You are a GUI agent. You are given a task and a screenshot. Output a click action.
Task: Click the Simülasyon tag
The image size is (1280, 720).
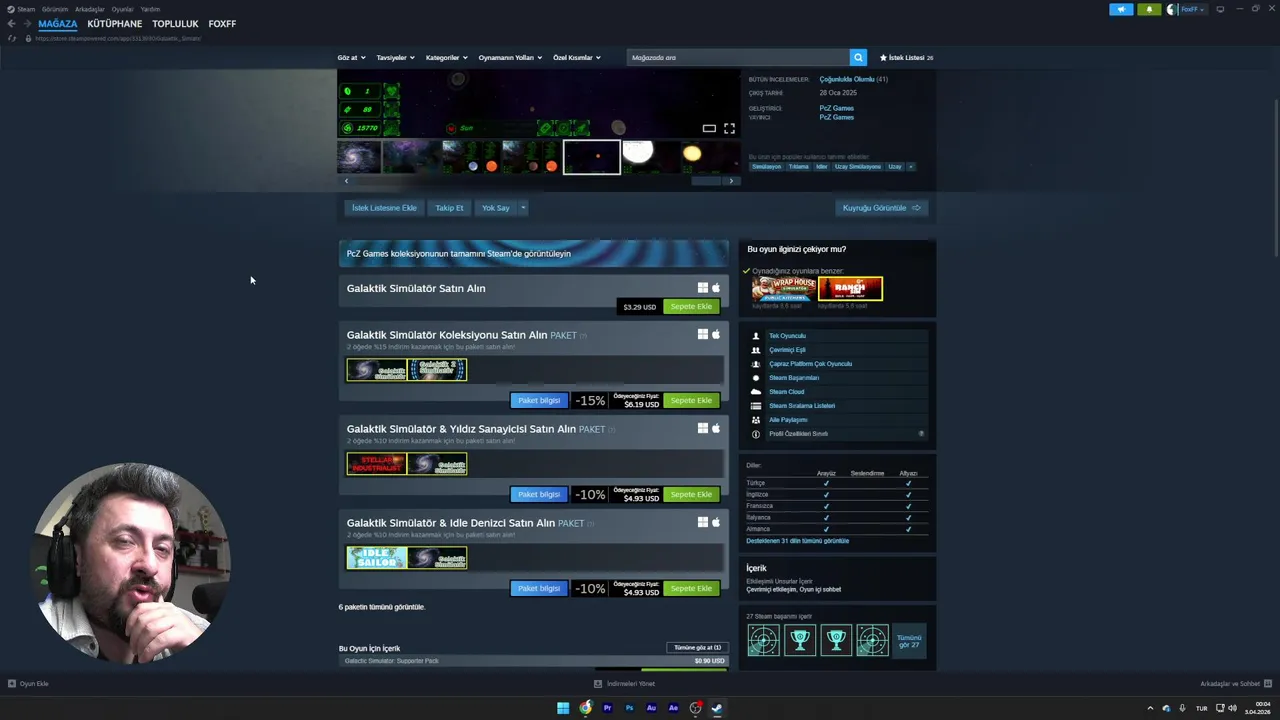(x=767, y=167)
